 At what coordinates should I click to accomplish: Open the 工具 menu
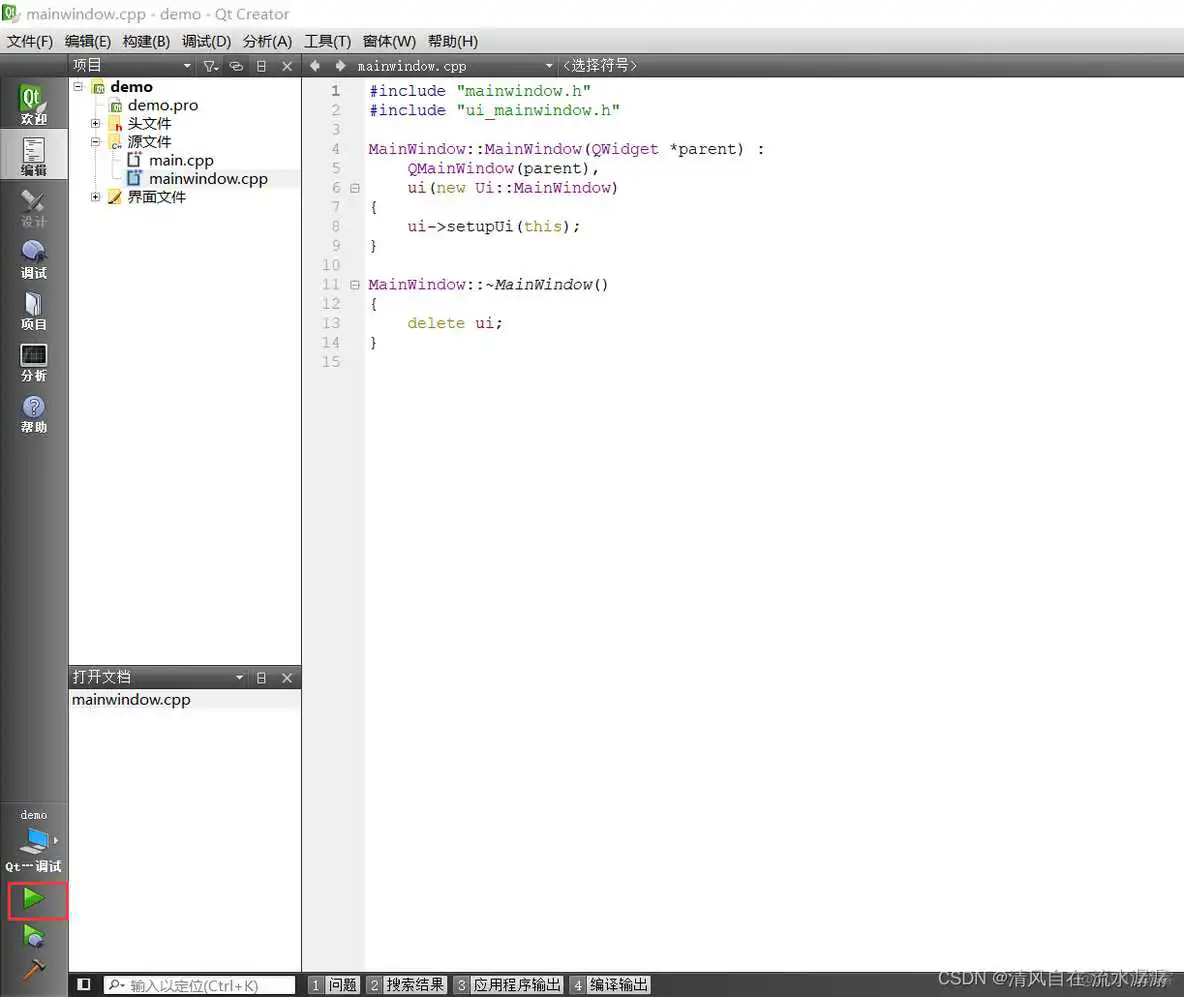tap(326, 41)
